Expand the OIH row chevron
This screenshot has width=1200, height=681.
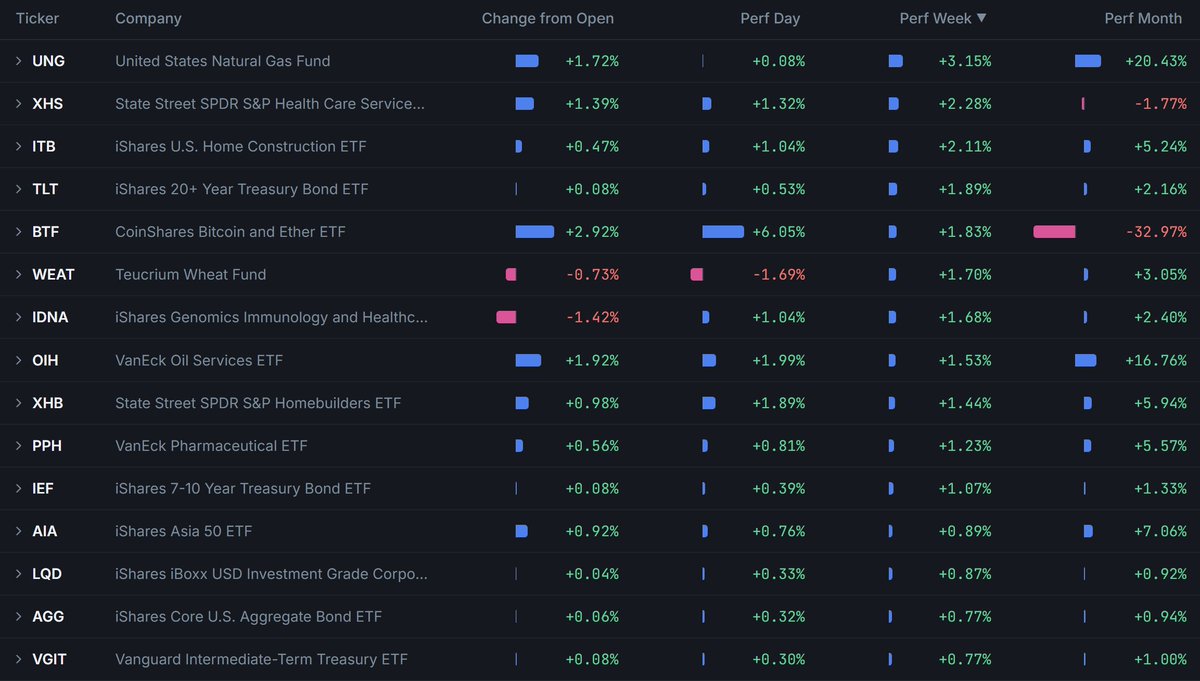pyautogui.click(x=18, y=360)
